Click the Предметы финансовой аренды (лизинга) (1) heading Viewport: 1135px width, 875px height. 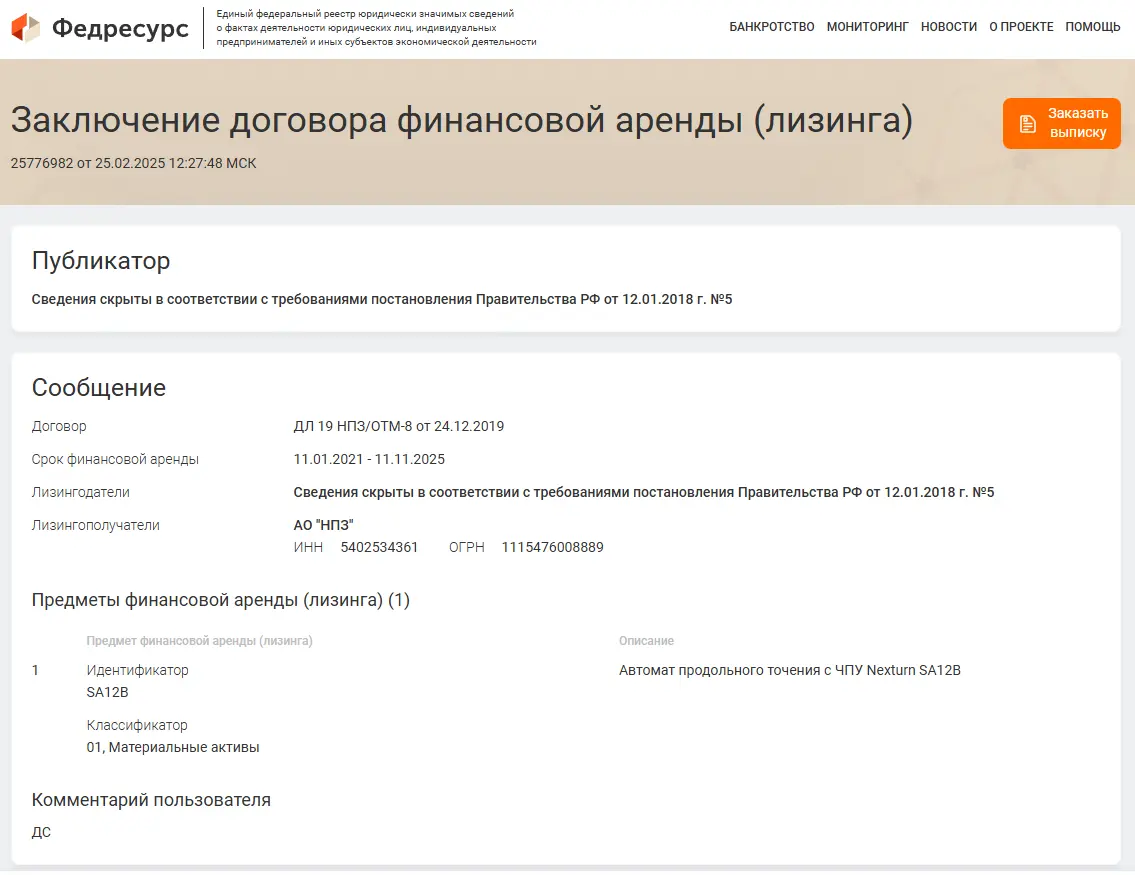[x=221, y=600]
